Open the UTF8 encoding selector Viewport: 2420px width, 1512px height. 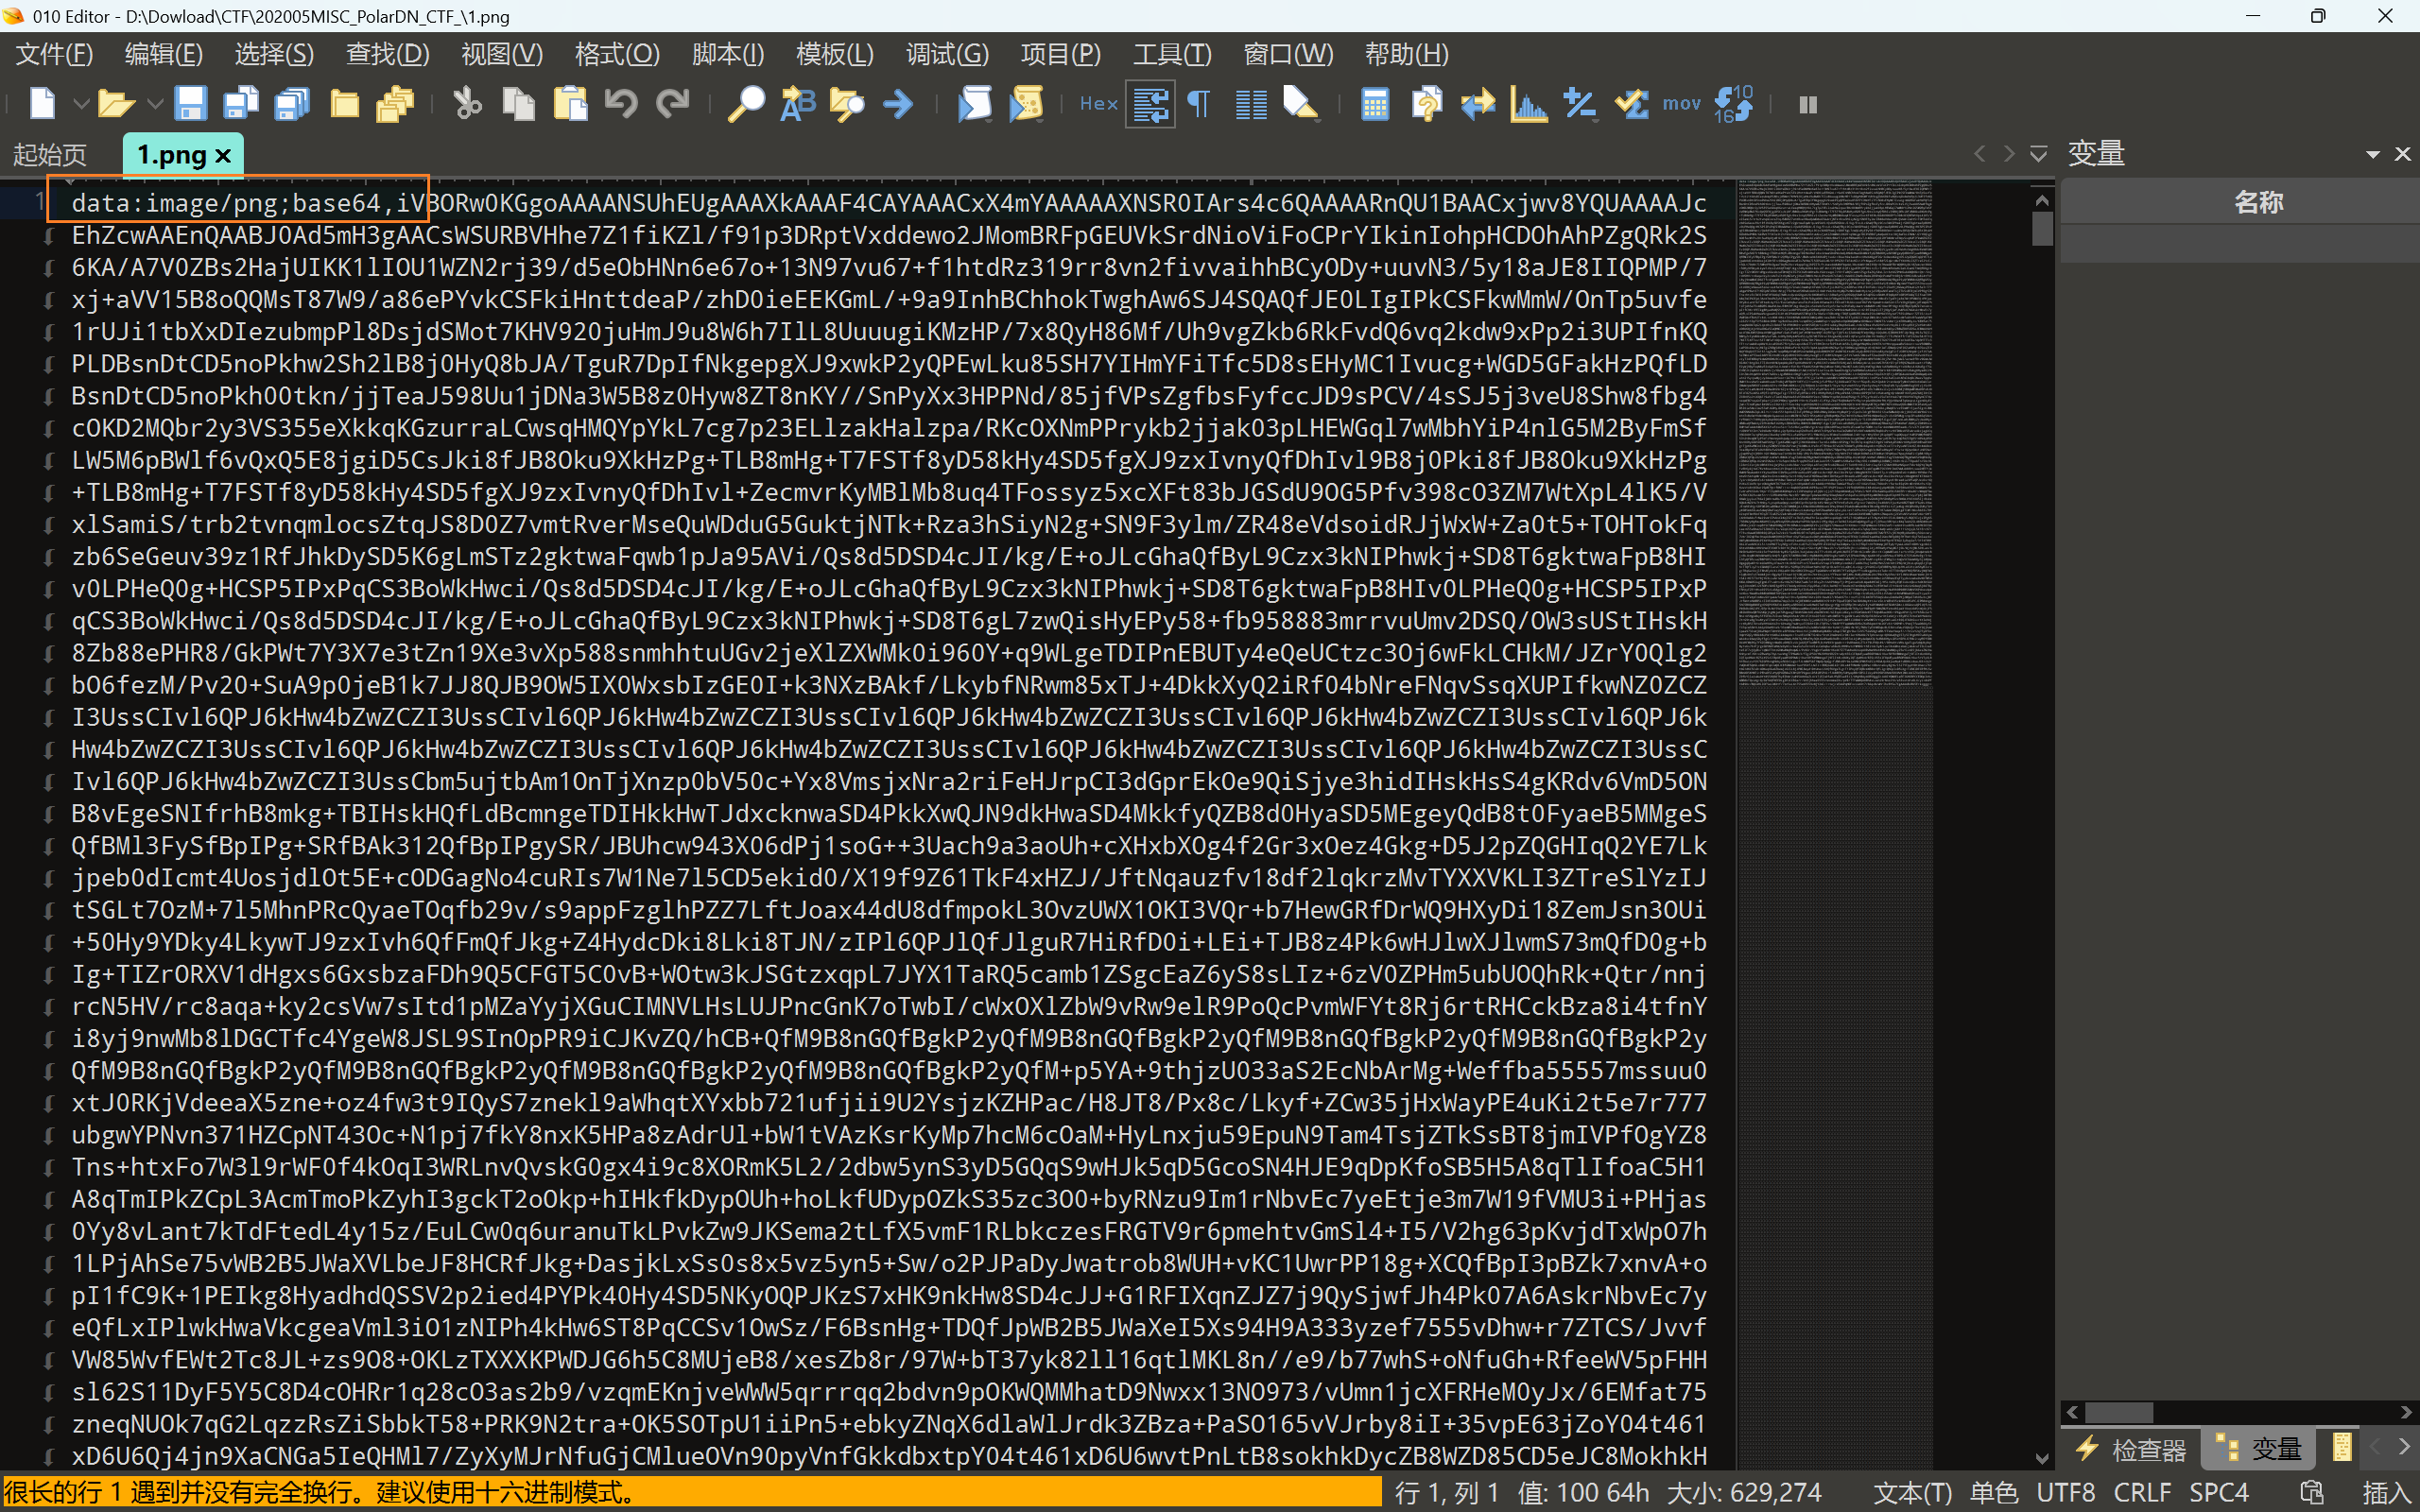(2065, 1492)
